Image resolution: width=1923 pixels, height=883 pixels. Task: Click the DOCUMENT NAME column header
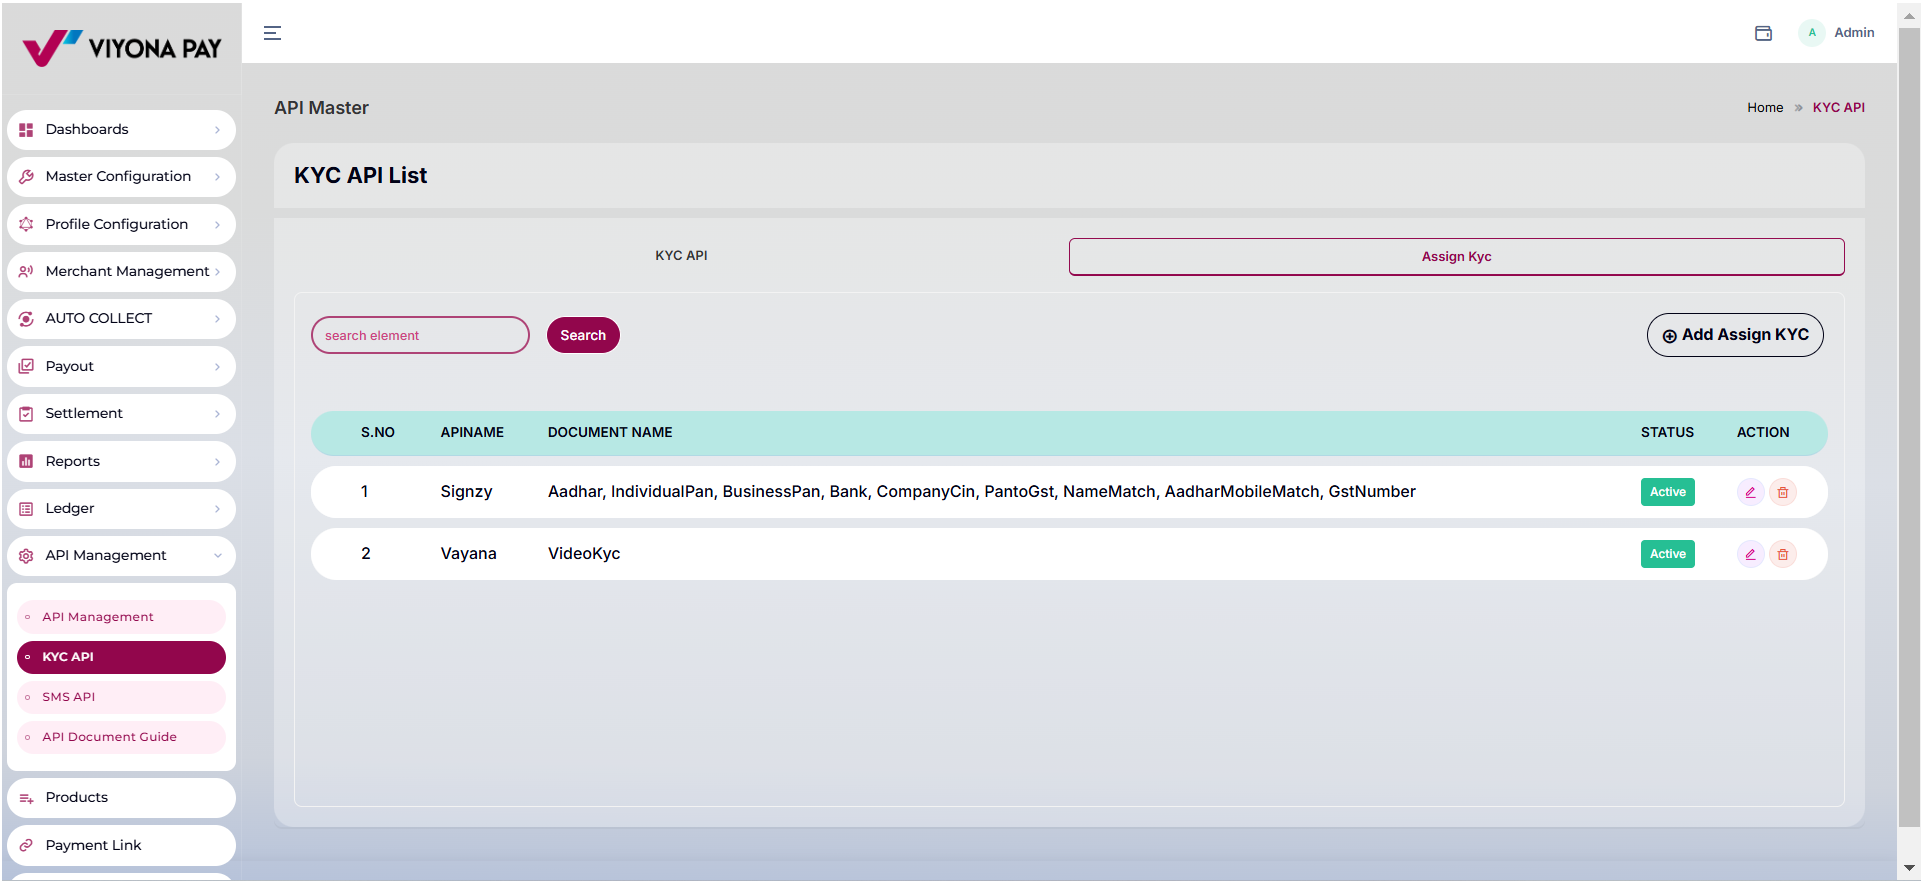(x=610, y=433)
